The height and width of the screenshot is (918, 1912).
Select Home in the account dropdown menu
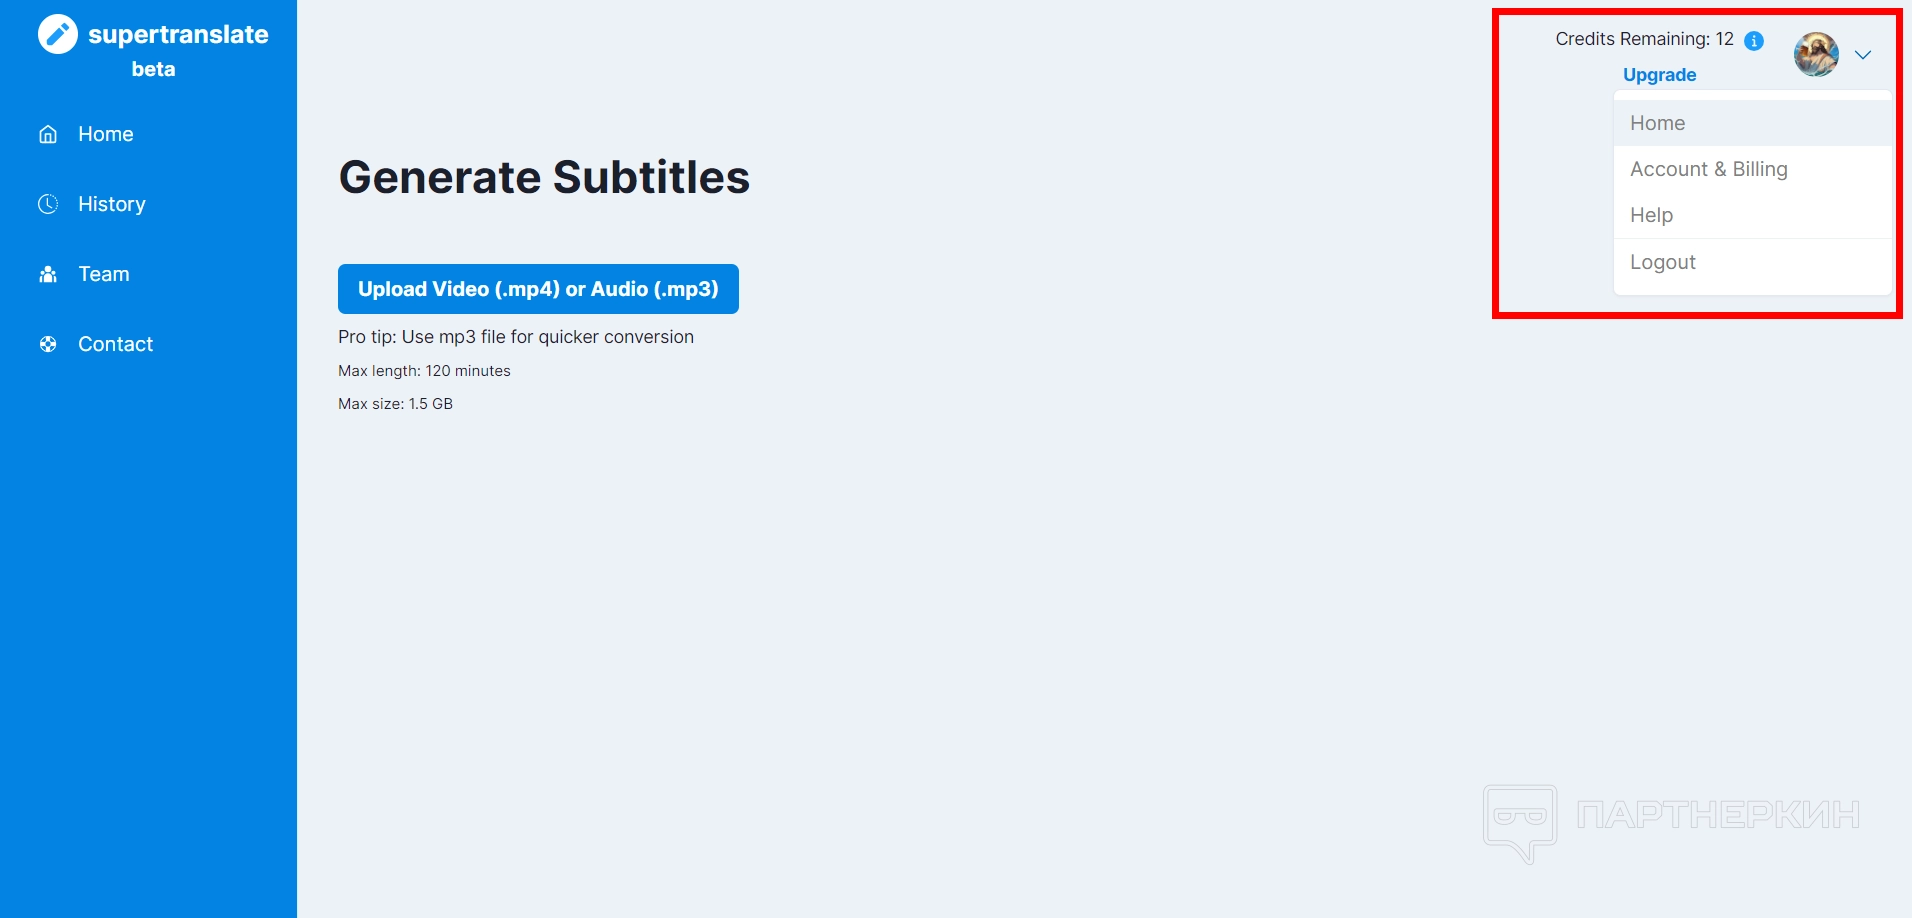(1657, 123)
